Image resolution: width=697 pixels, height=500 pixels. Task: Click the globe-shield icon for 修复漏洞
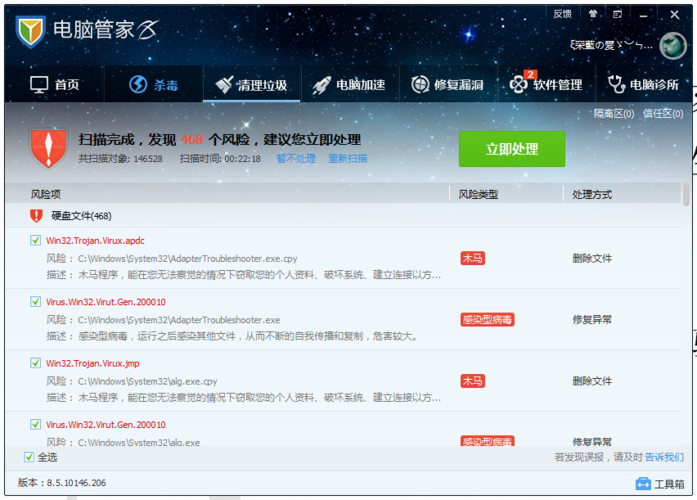tap(420, 84)
